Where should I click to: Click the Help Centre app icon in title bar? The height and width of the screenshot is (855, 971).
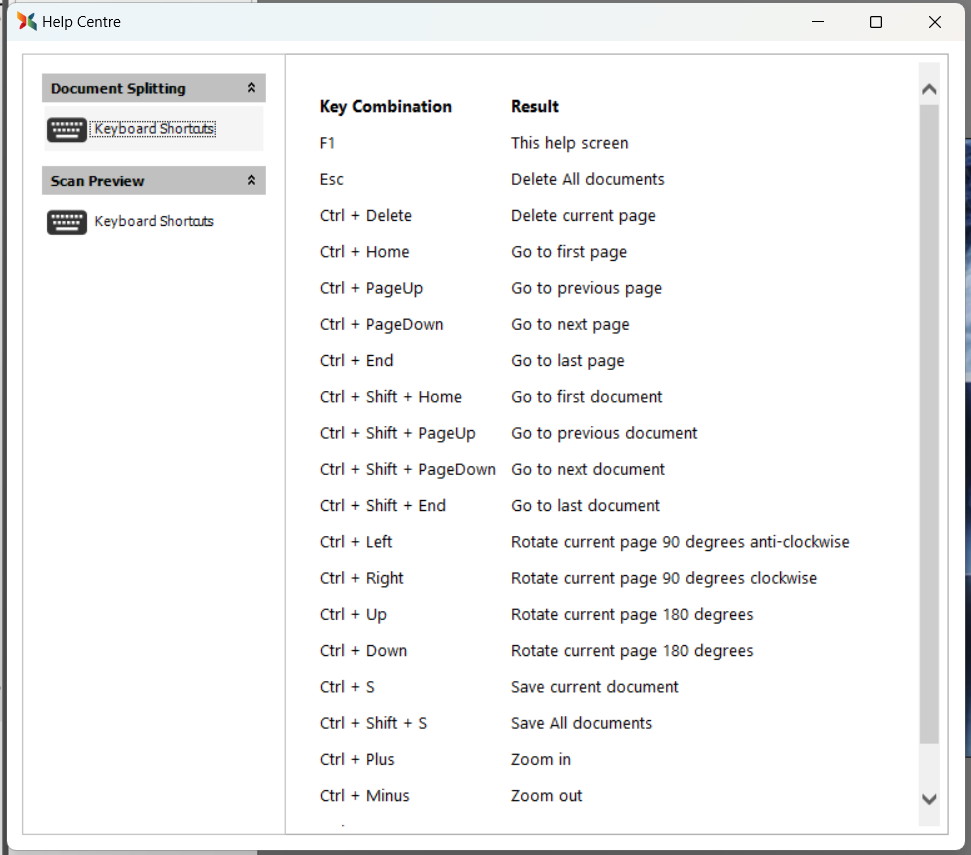pos(27,22)
